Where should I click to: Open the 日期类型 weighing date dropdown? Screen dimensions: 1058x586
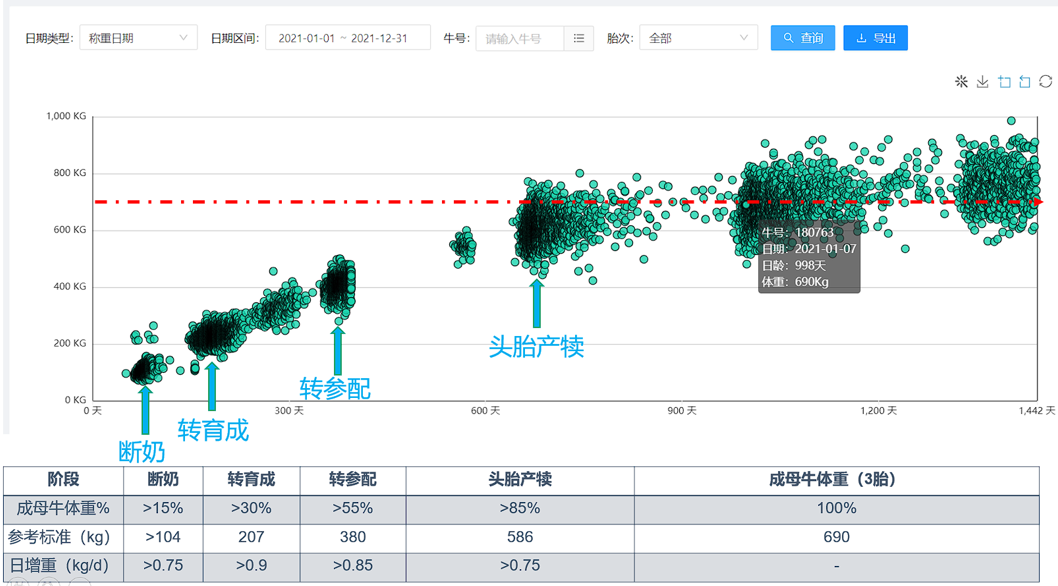[138, 37]
